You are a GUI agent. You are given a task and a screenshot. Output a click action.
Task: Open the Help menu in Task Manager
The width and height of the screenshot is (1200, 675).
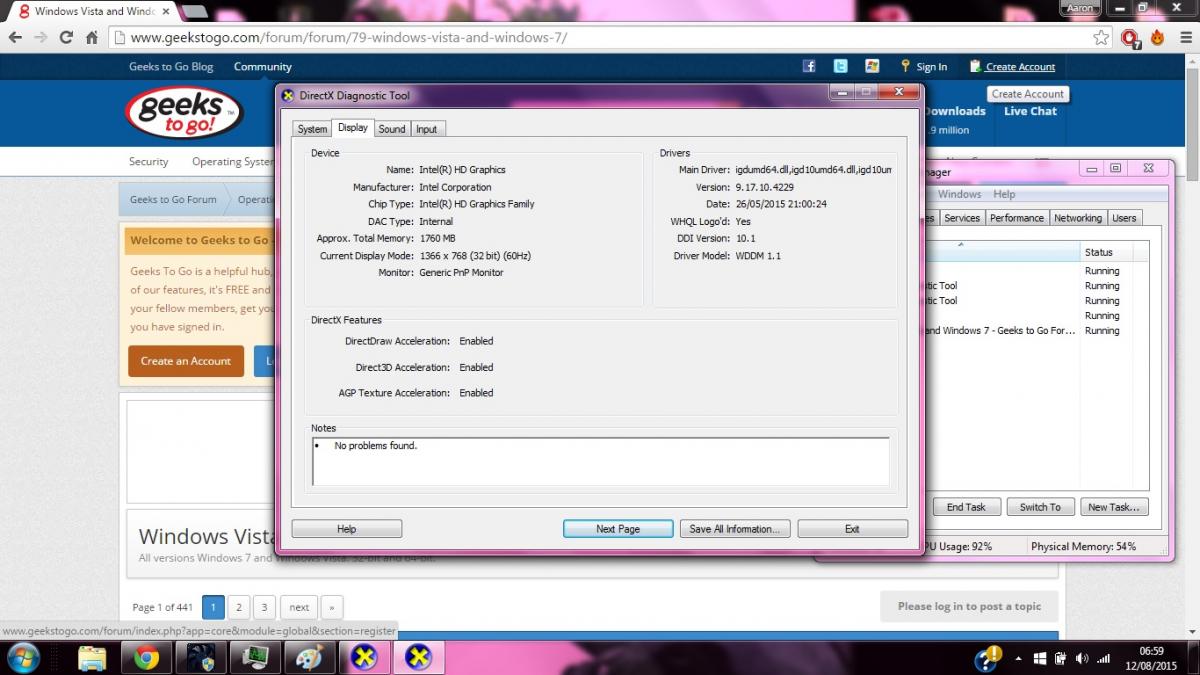[1004, 194]
